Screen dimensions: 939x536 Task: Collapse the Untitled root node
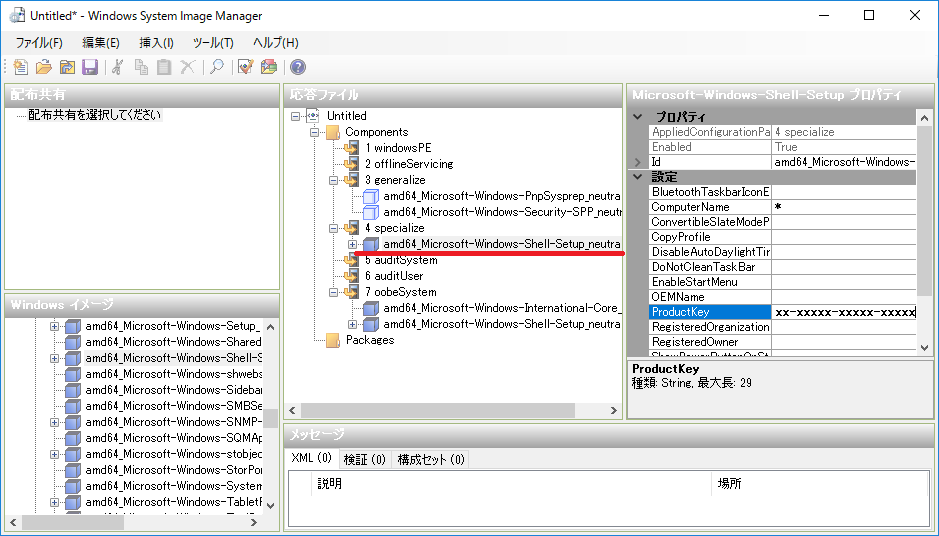(x=295, y=116)
